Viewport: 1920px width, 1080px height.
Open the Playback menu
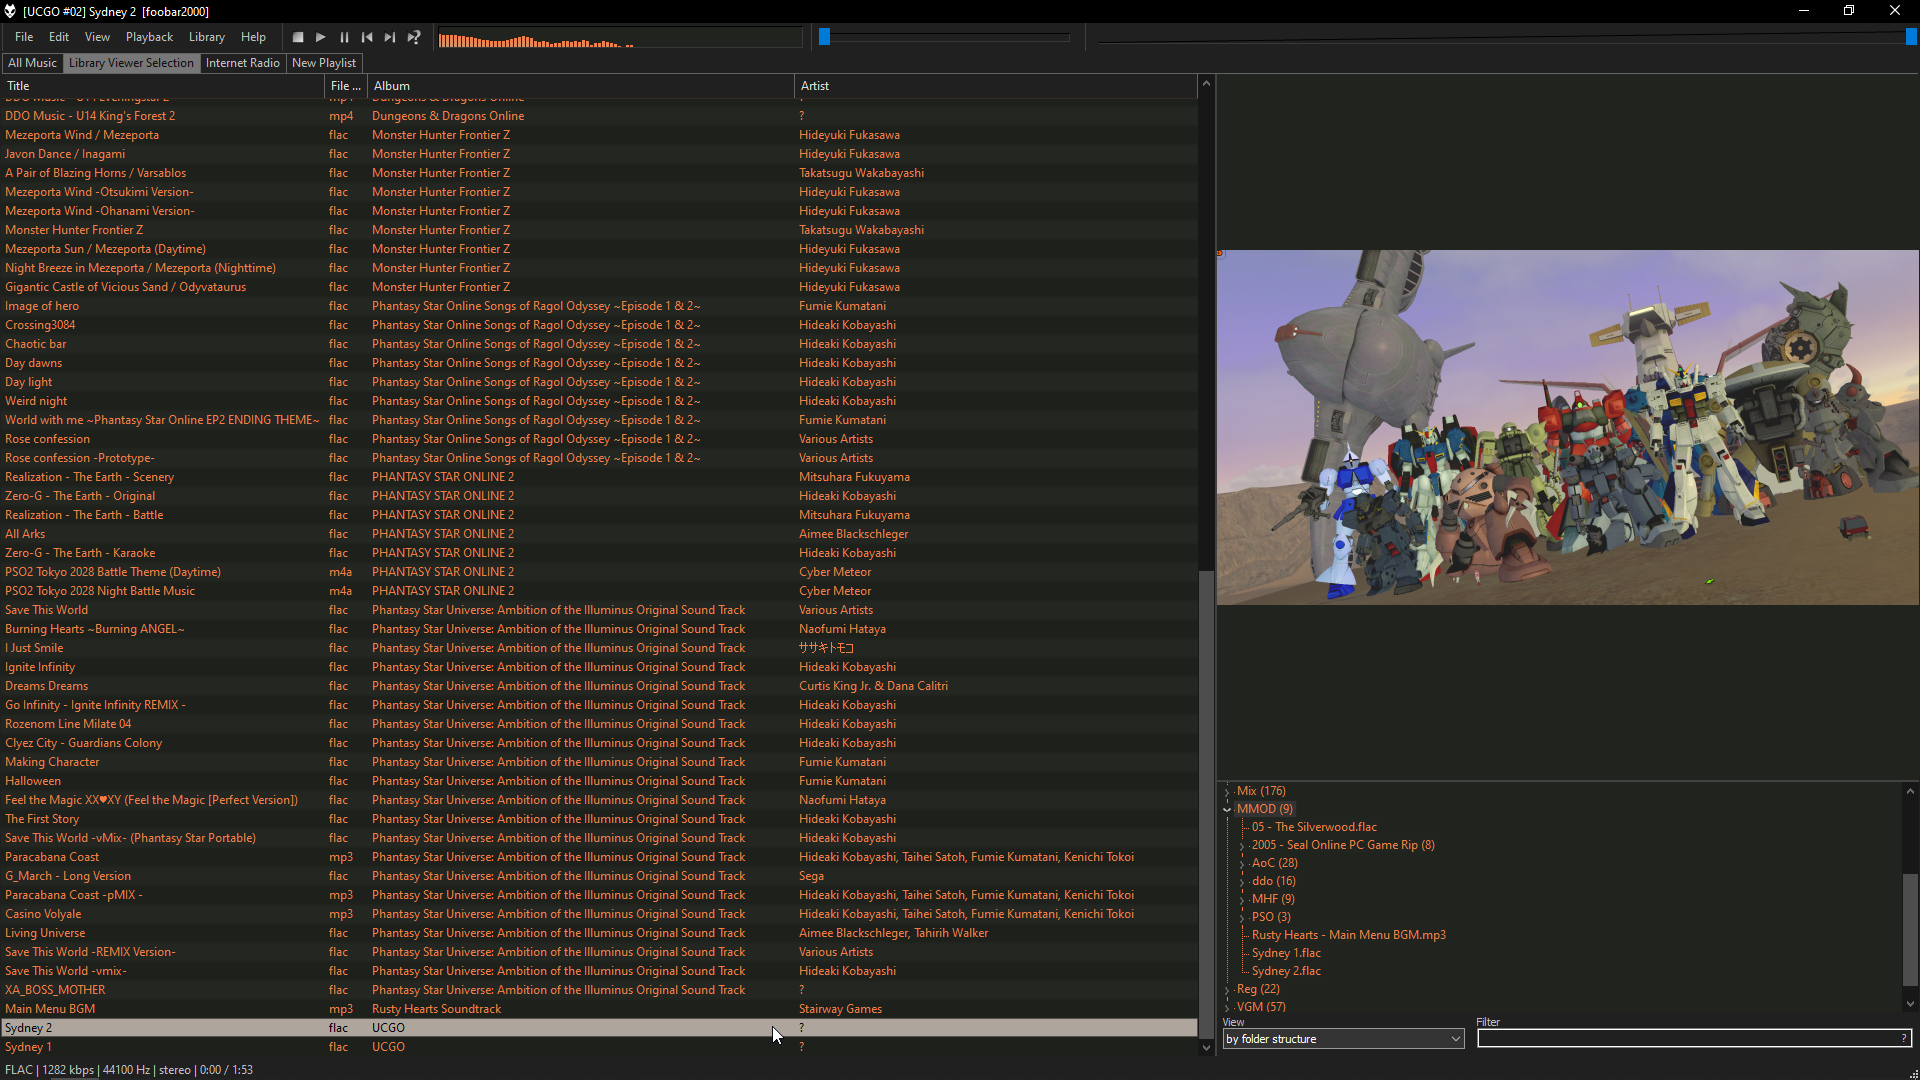coord(149,37)
